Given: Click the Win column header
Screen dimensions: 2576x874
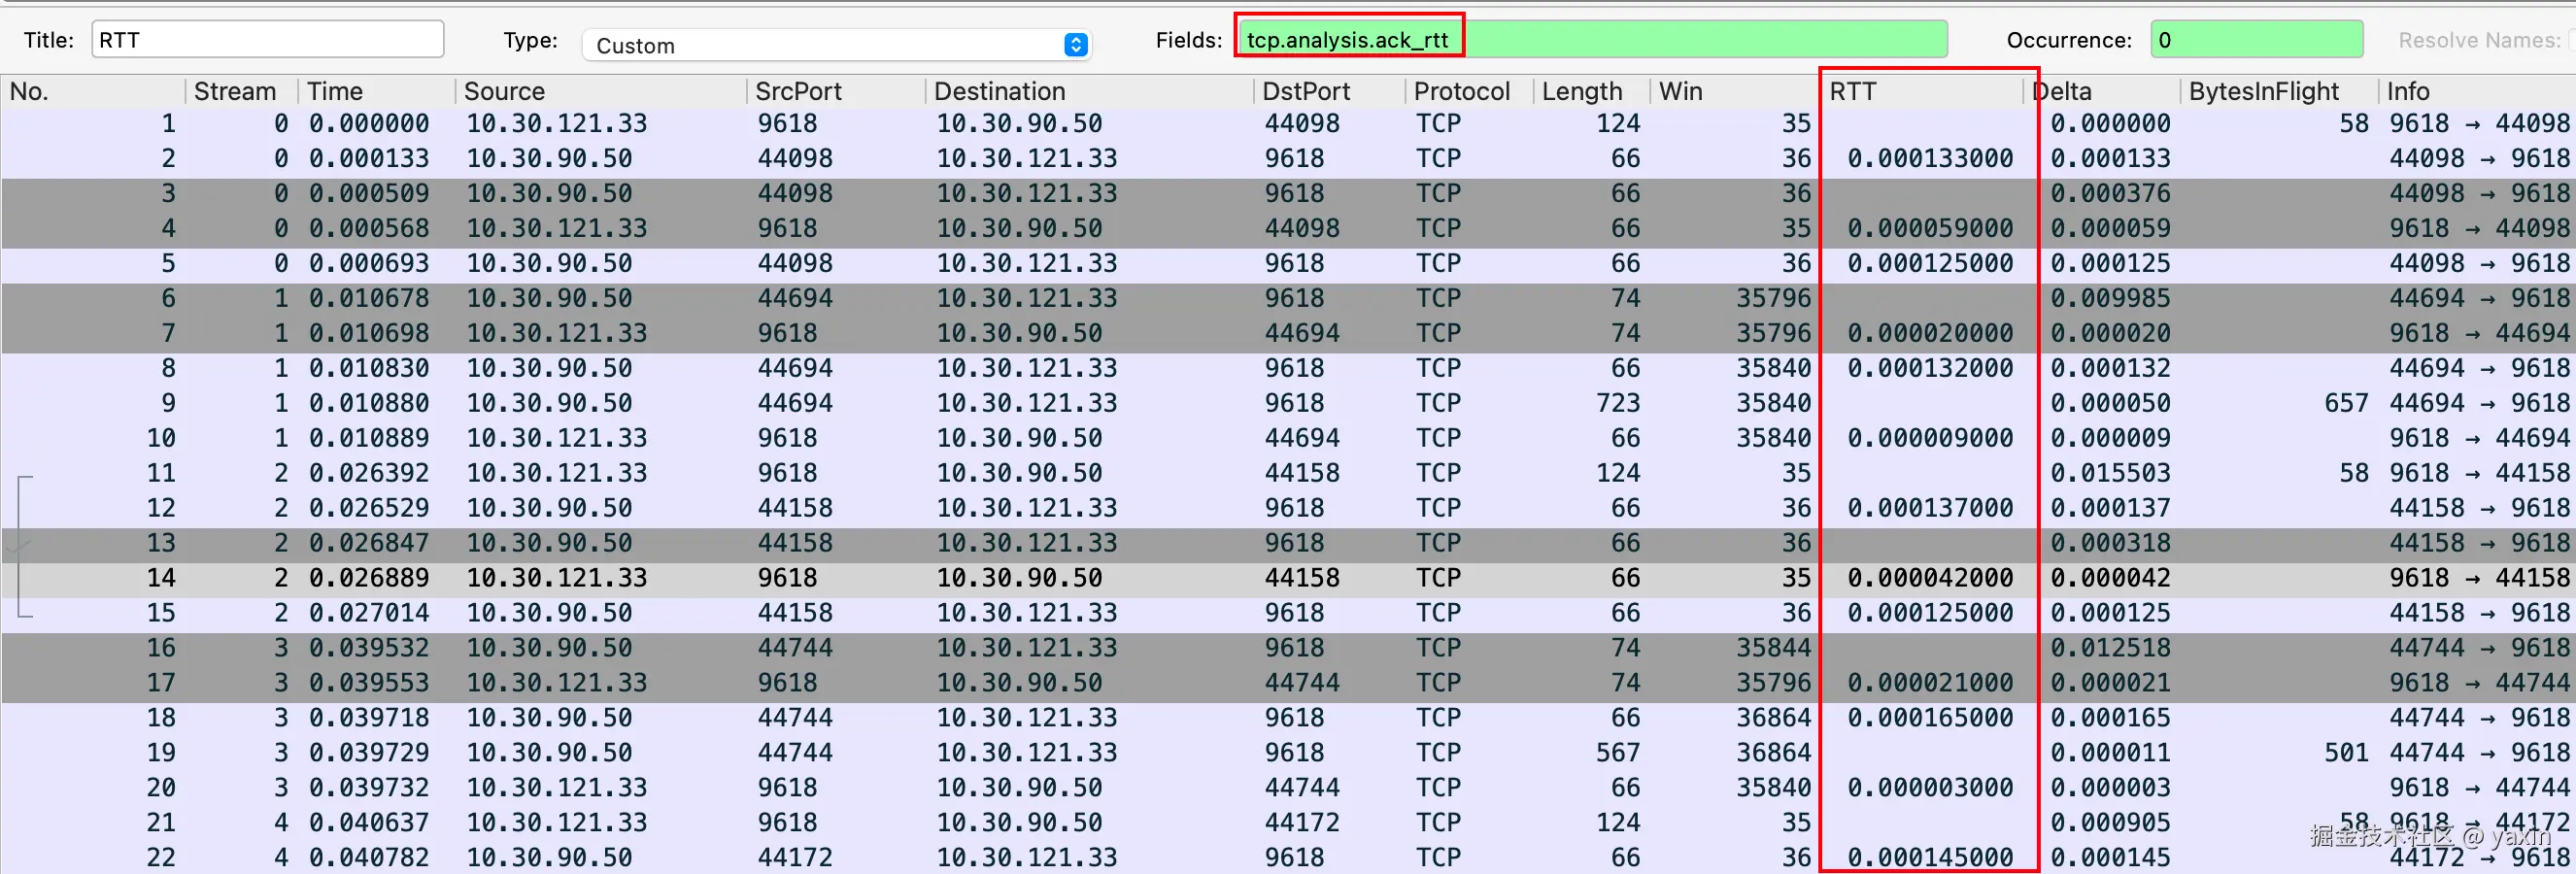Looking at the screenshot, I should tap(1679, 91).
